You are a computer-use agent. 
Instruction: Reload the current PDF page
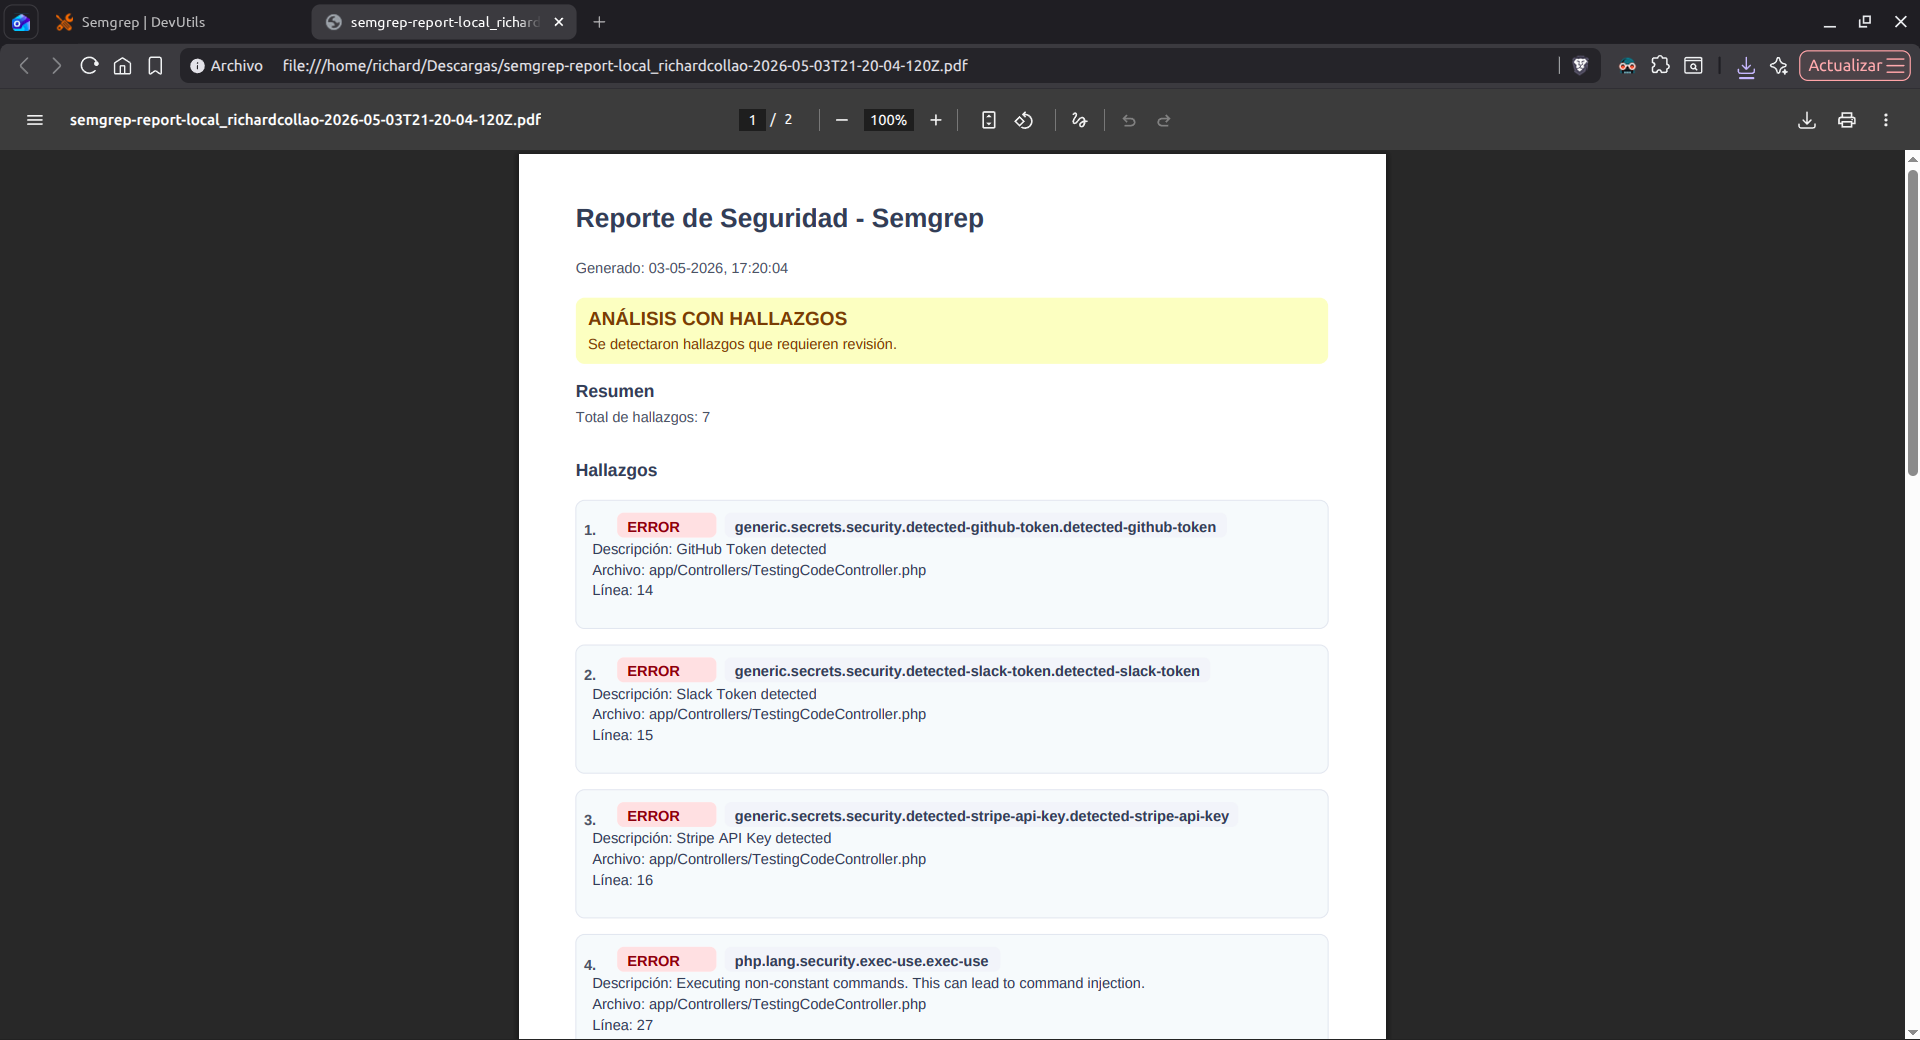tap(90, 65)
